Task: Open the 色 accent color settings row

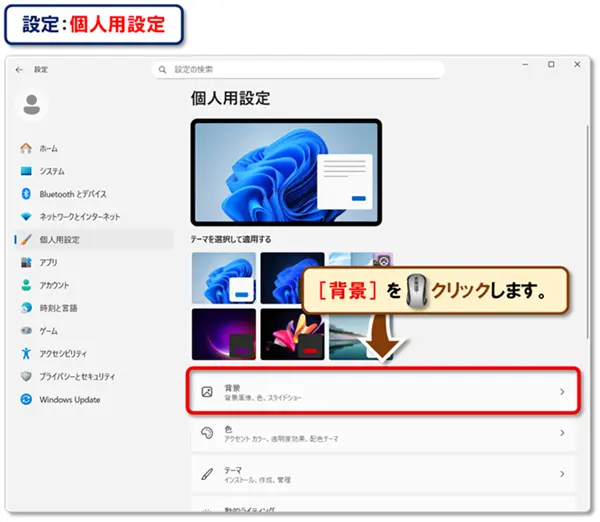Action: [x=383, y=433]
